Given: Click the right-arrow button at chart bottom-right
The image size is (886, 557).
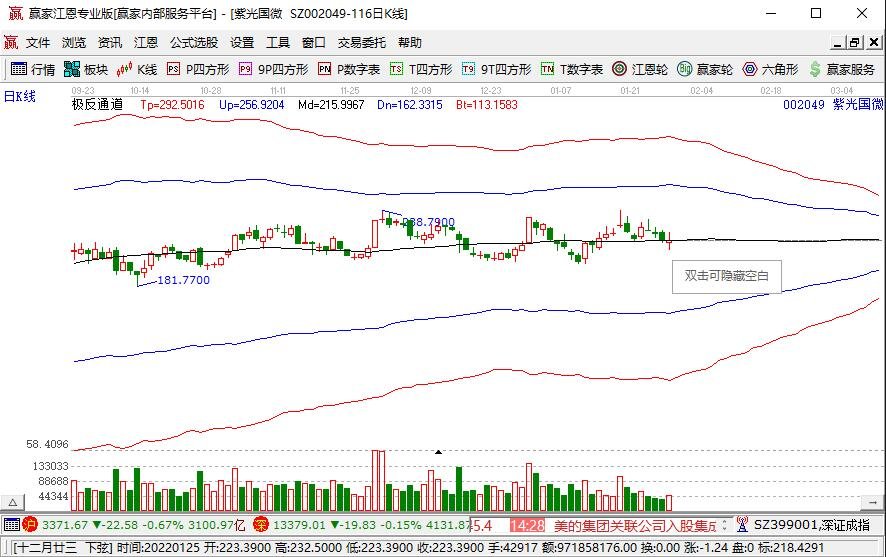Looking at the screenshot, I should tap(873, 502).
